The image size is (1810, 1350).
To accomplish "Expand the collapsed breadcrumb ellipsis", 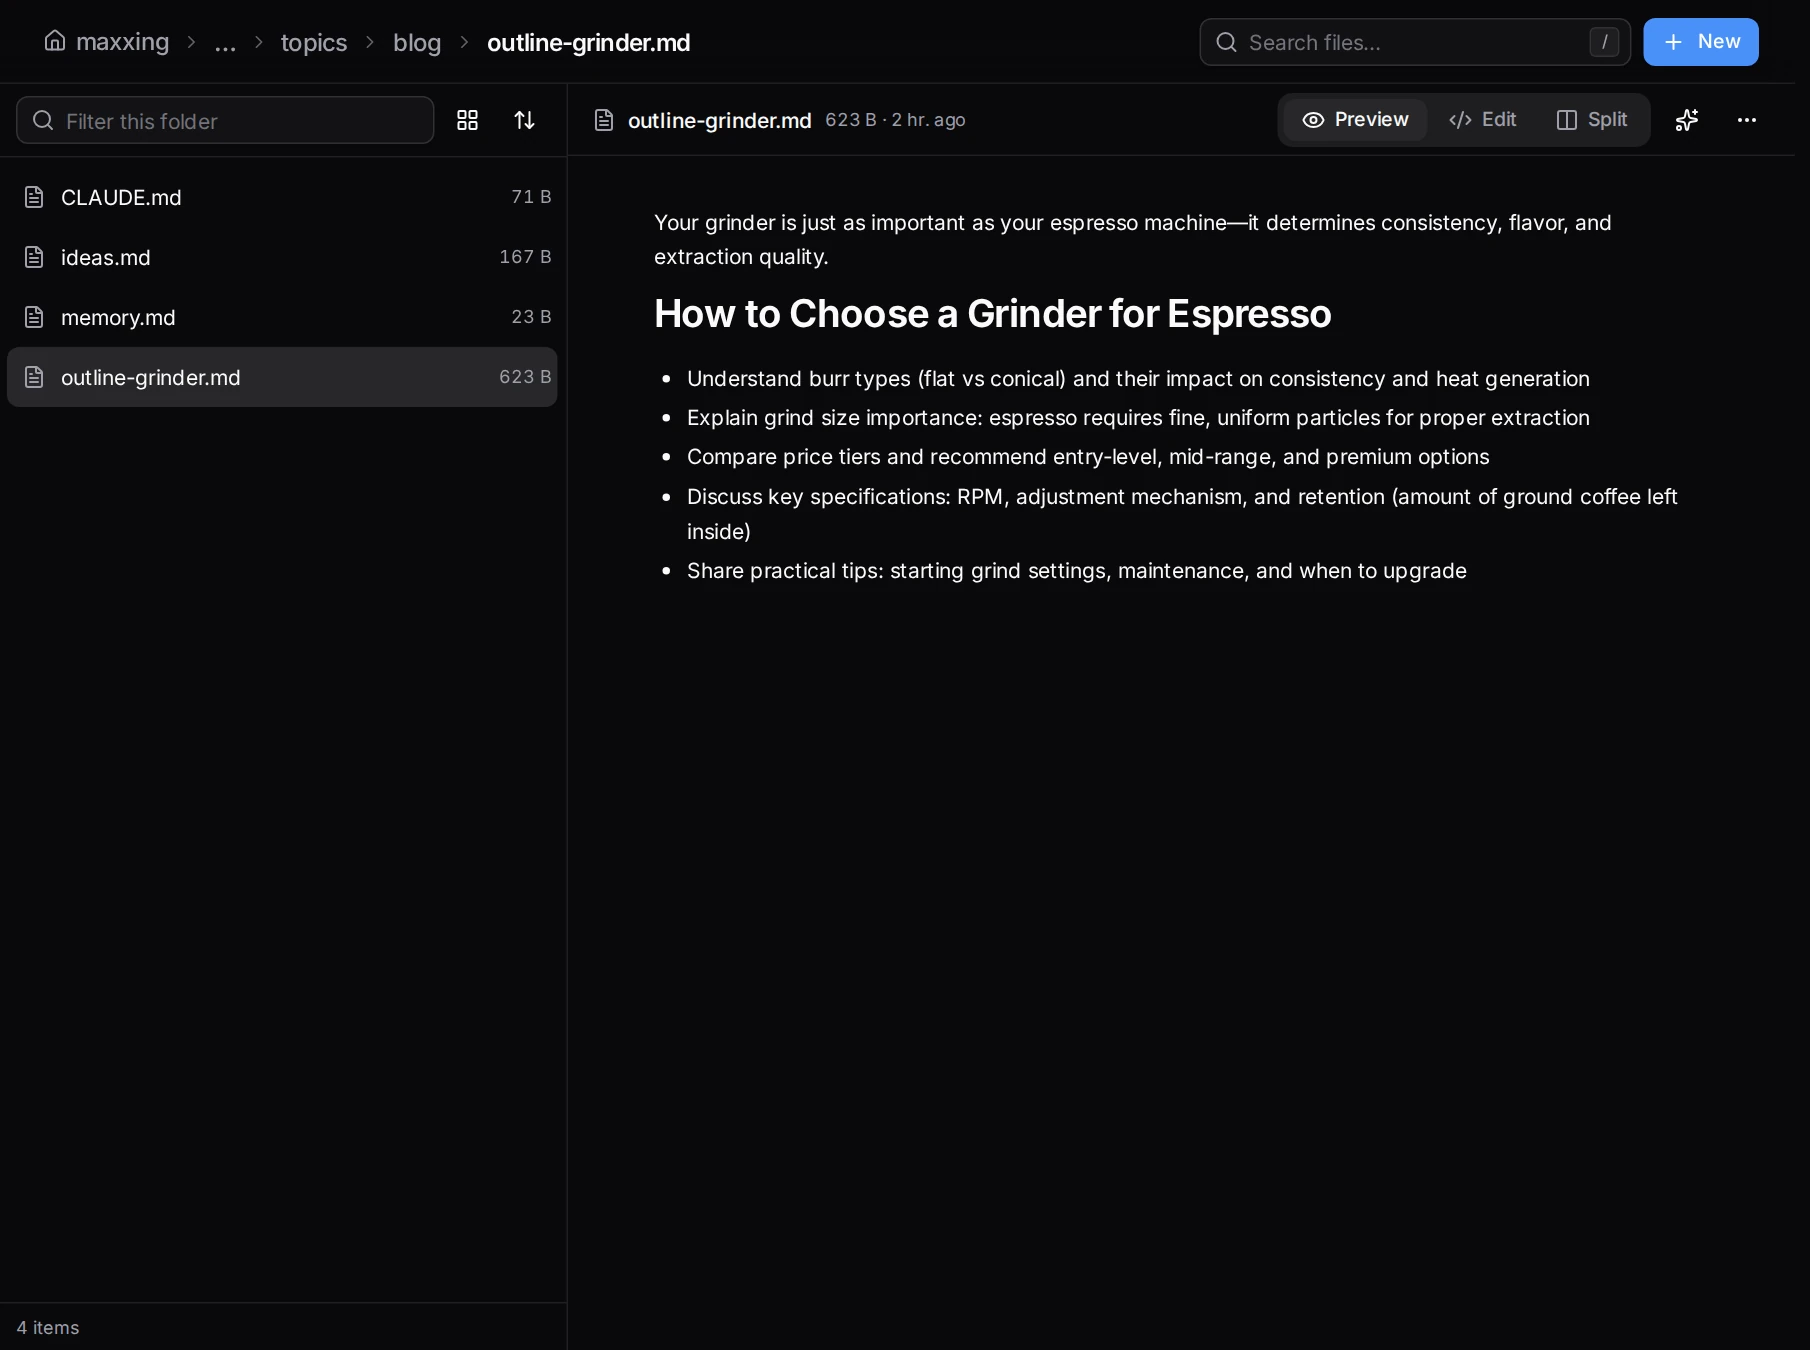I will pos(225,42).
